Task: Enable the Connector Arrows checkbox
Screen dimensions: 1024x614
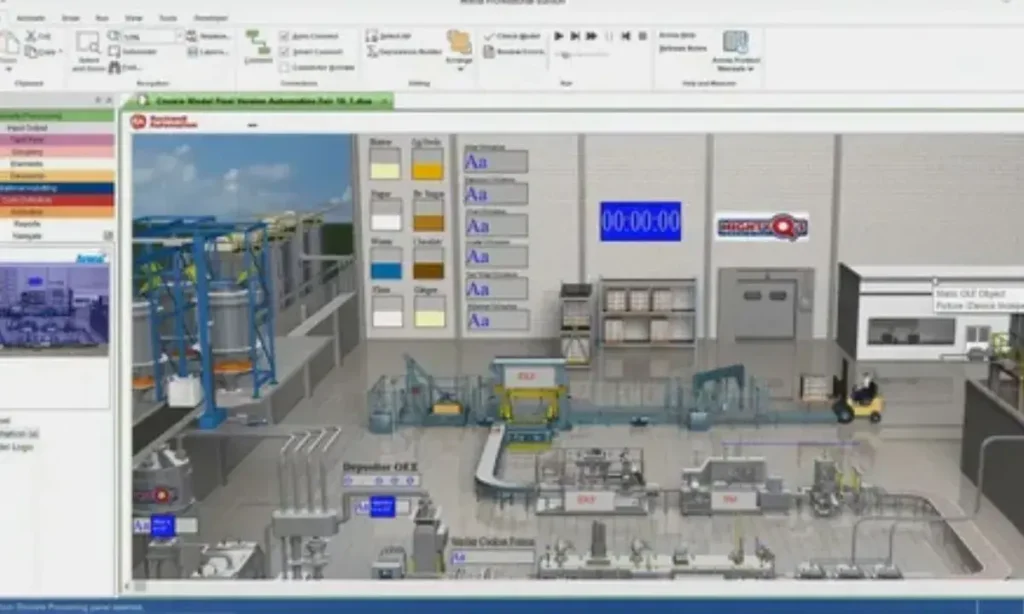Action: point(285,66)
